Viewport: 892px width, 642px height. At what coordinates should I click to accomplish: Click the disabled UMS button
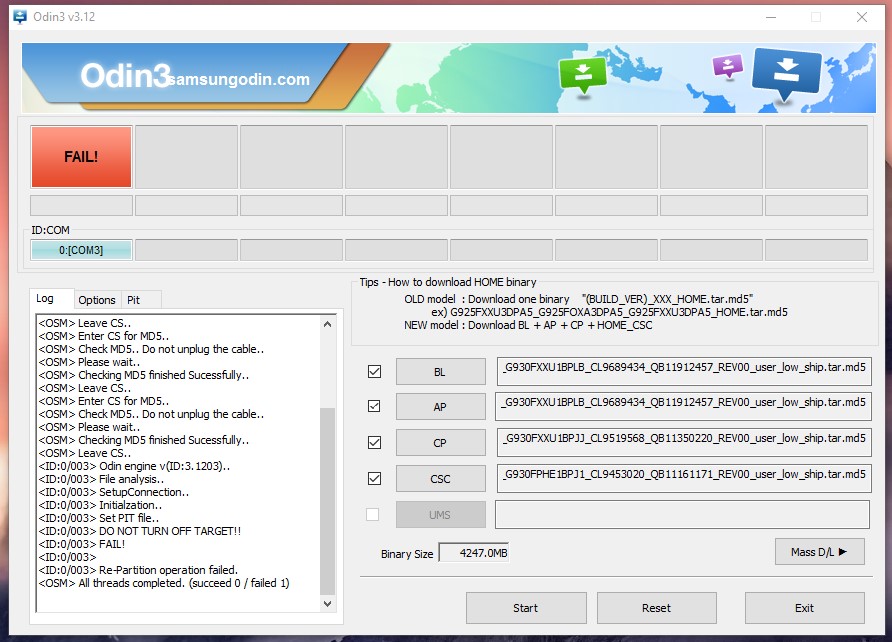point(440,515)
